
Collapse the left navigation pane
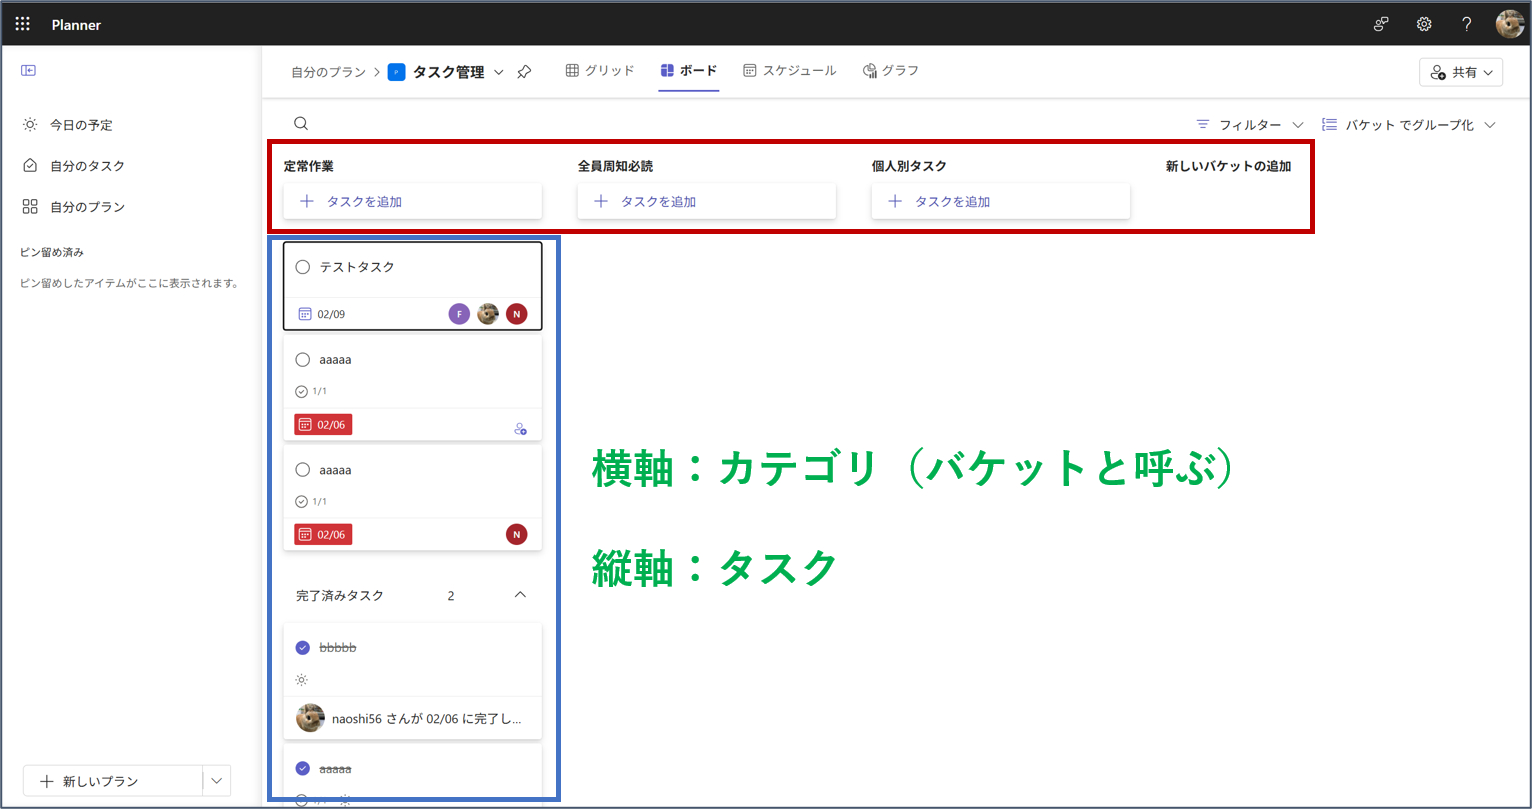28,70
